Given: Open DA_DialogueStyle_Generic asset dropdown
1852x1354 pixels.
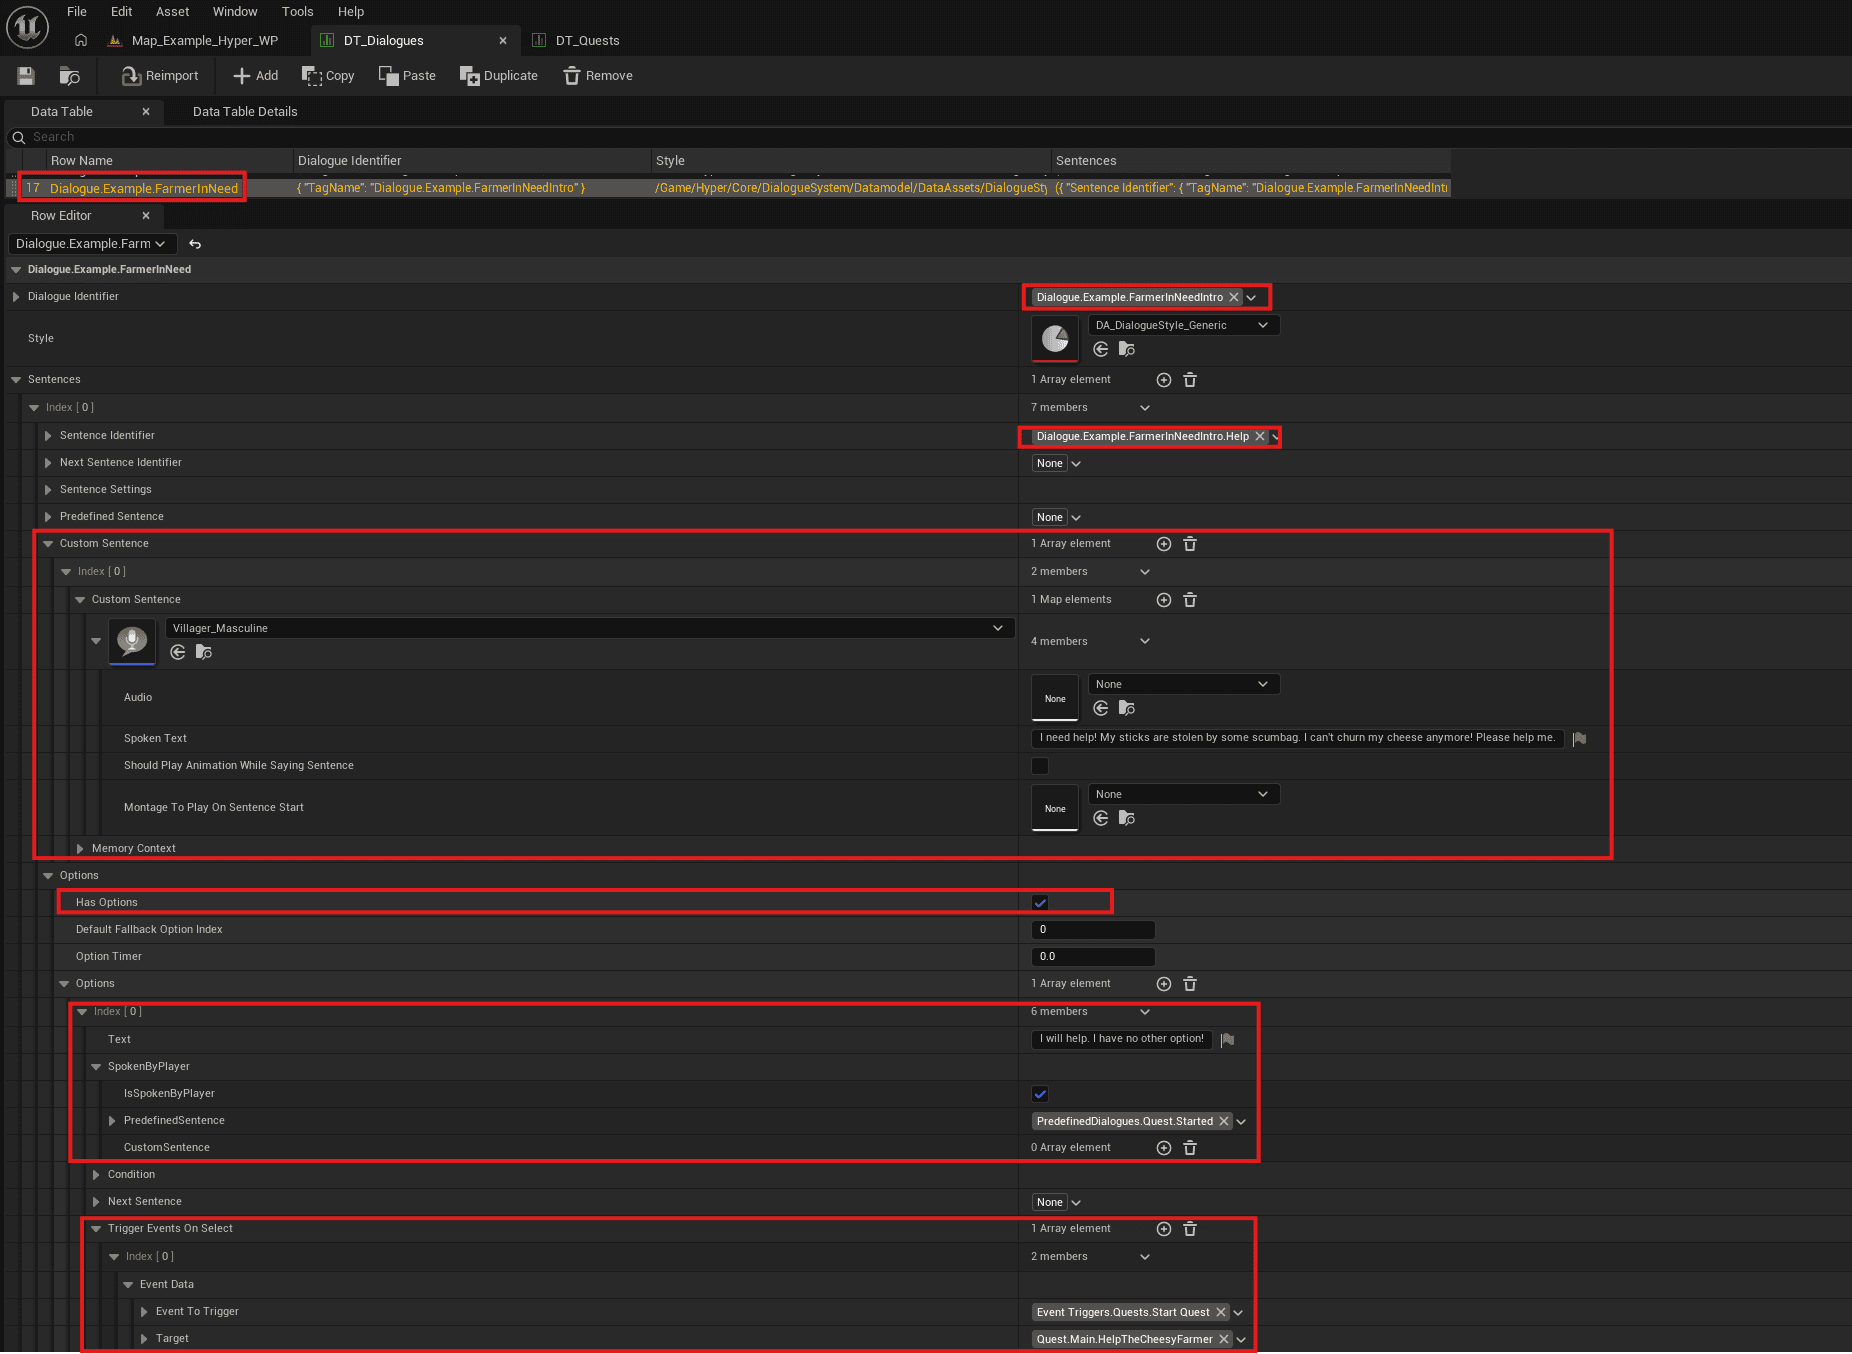Looking at the screenshot, I should click(1184, 325).
